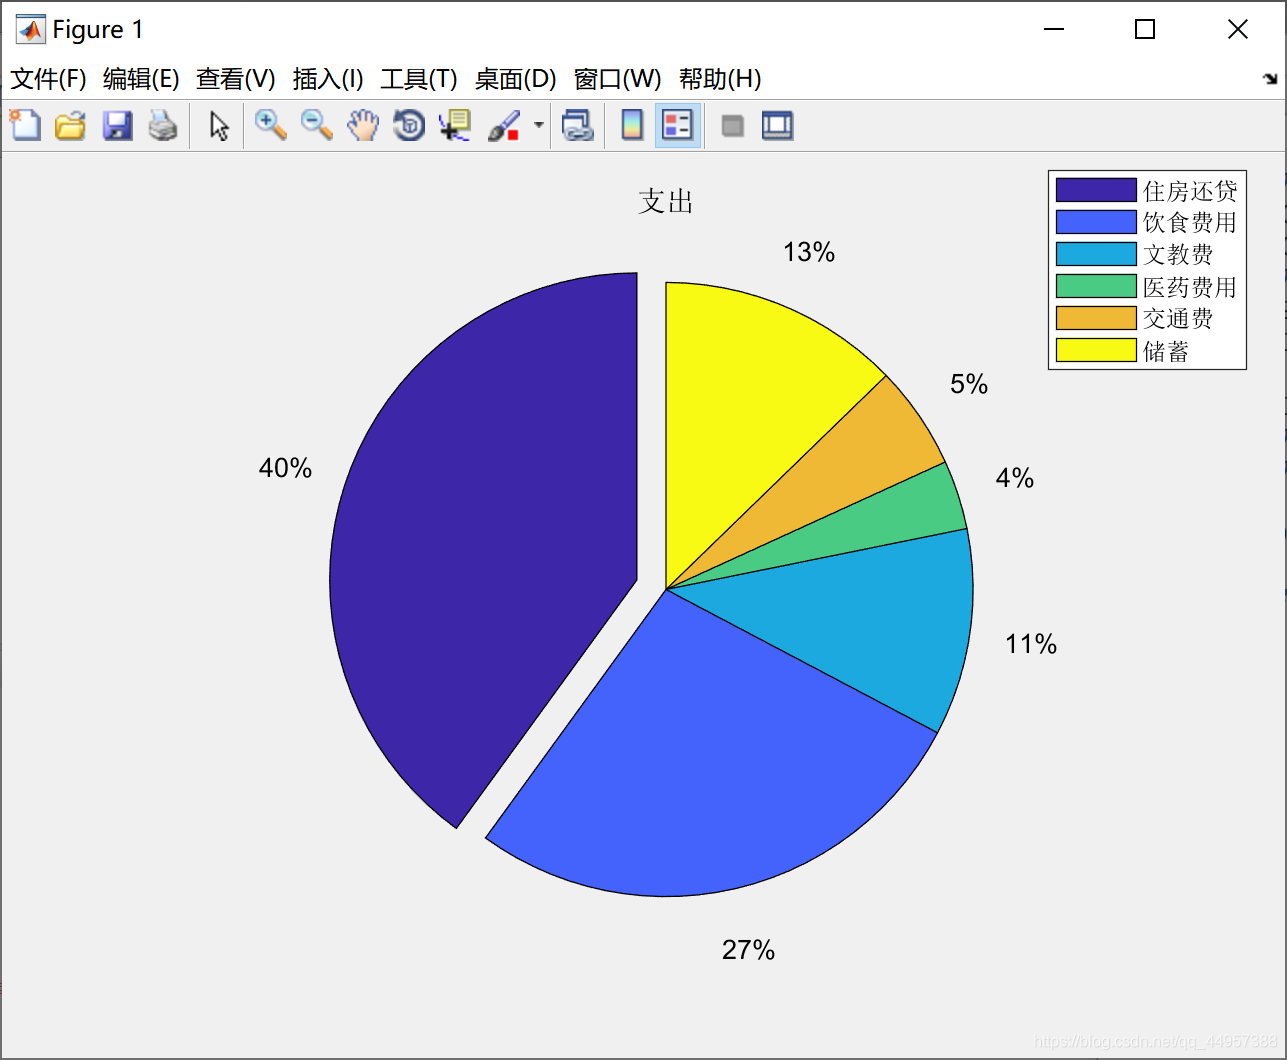1287x1060 pixels.
Task: Print the figure using the printer icon
Action: click(x=163, y=125)
